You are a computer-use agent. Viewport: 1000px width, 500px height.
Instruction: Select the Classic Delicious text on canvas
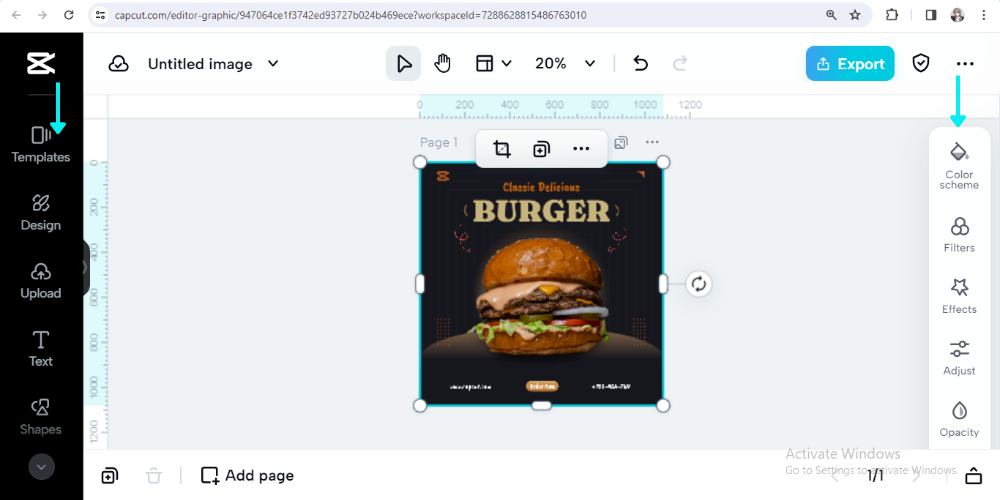[541, 188]
